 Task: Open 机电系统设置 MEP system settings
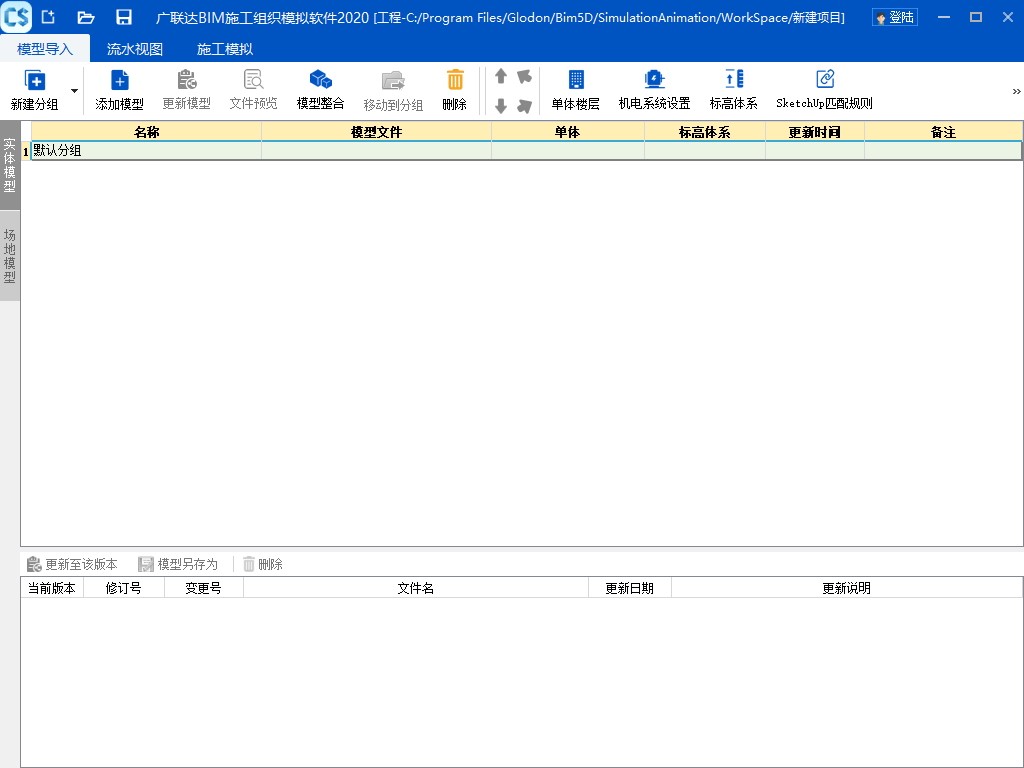tap(654, 90)
